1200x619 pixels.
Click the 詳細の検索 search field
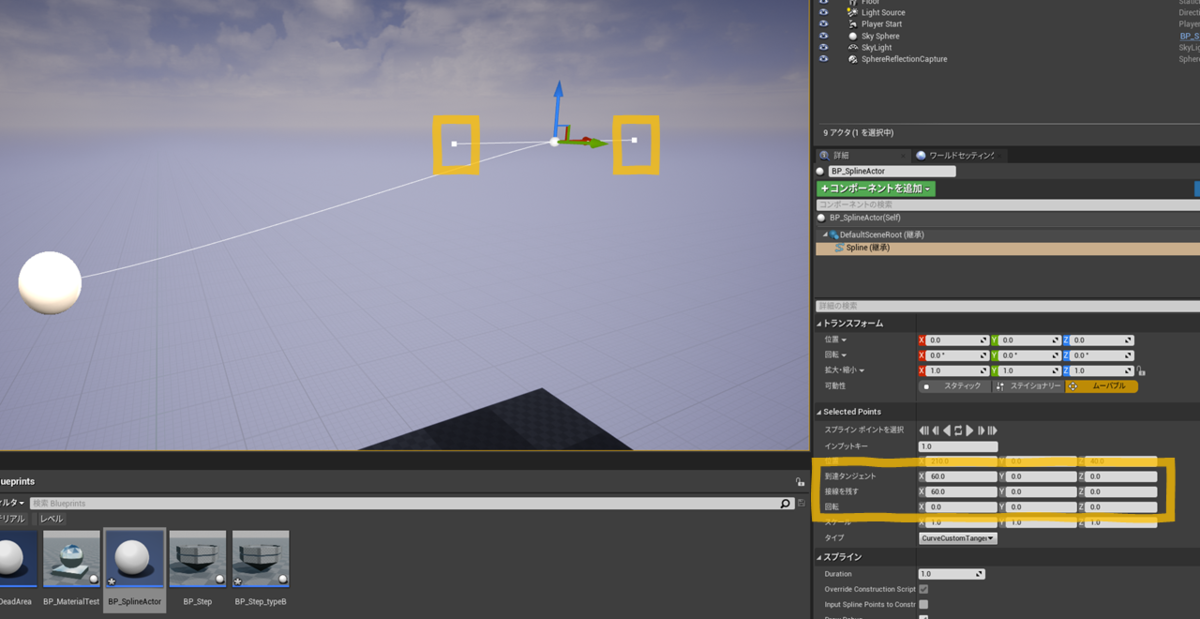[1008, 306]
